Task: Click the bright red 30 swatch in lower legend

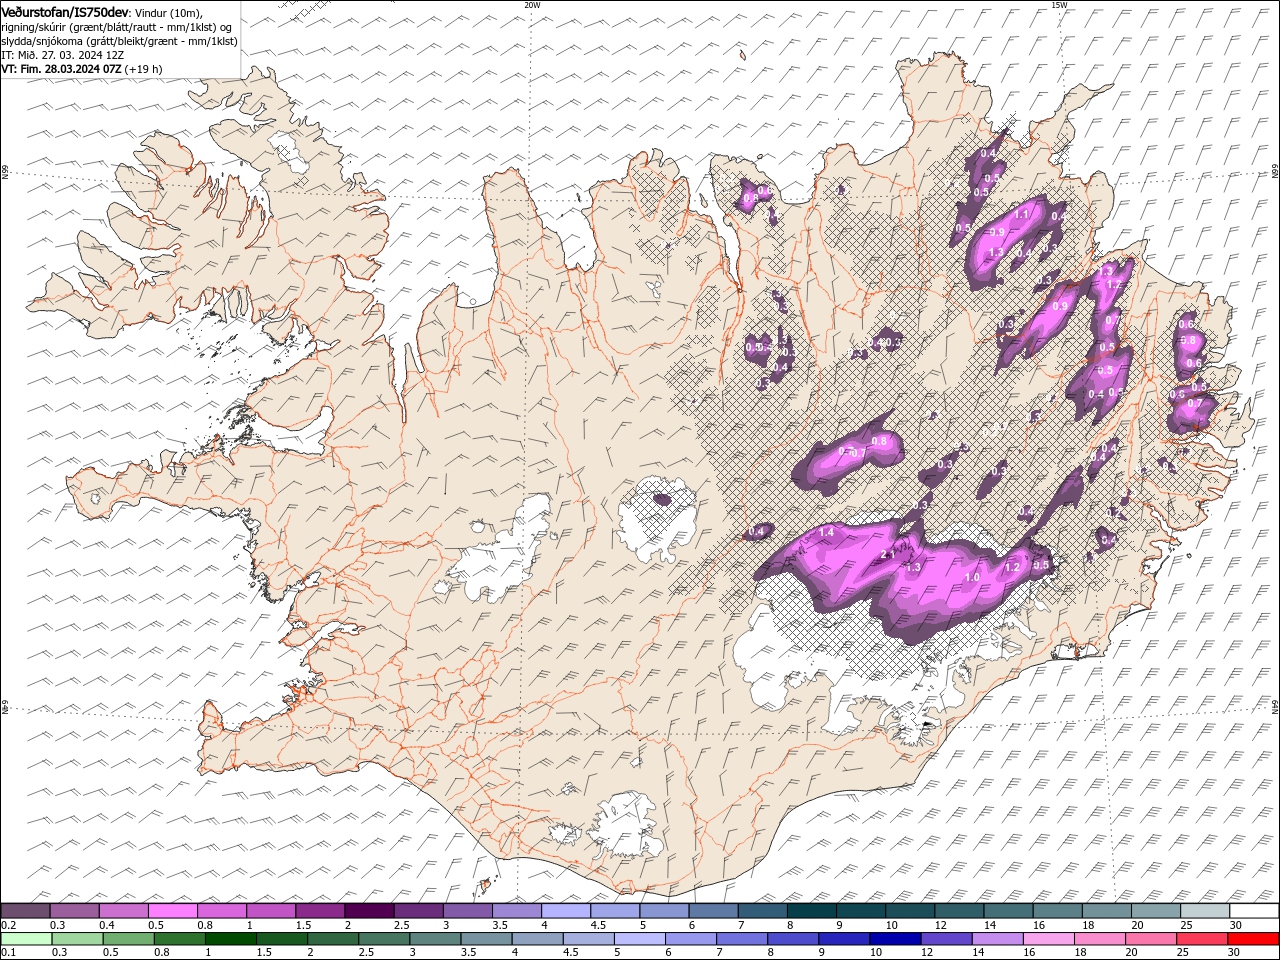Action: 1253,939
